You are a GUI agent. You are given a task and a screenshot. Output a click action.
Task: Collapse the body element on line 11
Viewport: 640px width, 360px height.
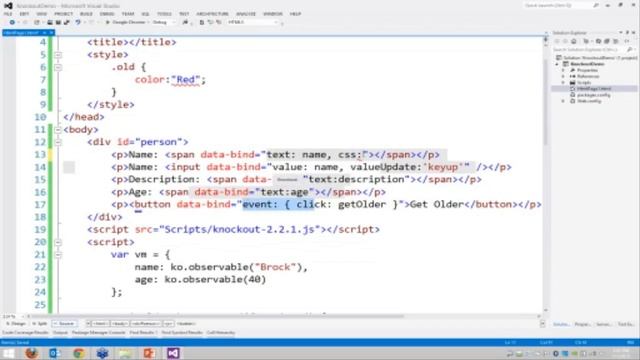(58, 130)
